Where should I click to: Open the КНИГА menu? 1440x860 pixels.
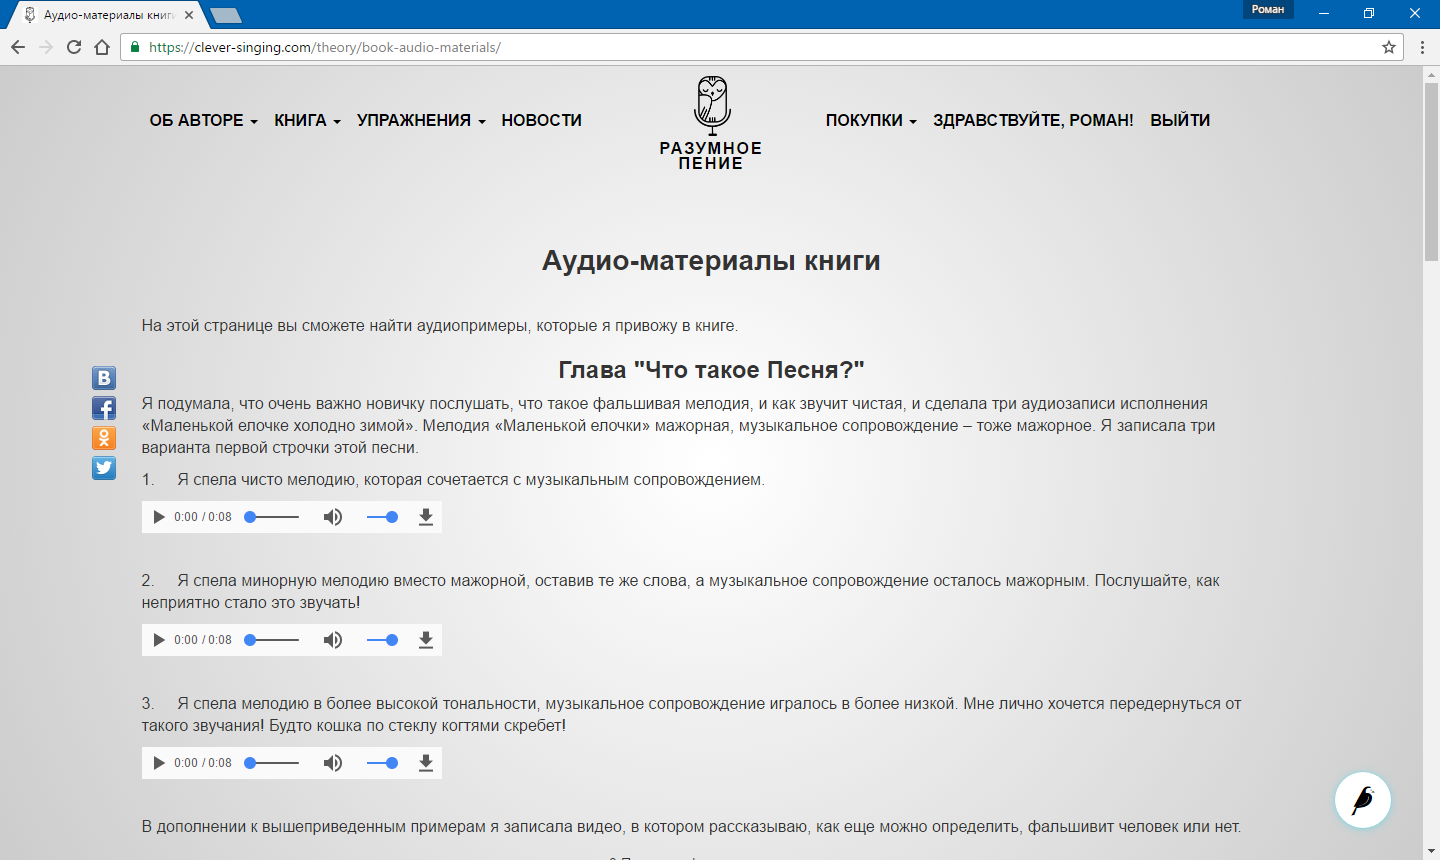click(x=308, y=120)
